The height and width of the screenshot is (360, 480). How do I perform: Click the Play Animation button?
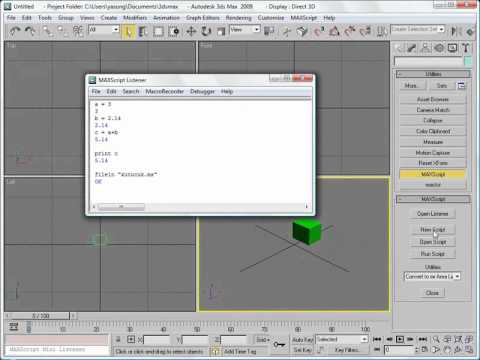click(400, 339)
